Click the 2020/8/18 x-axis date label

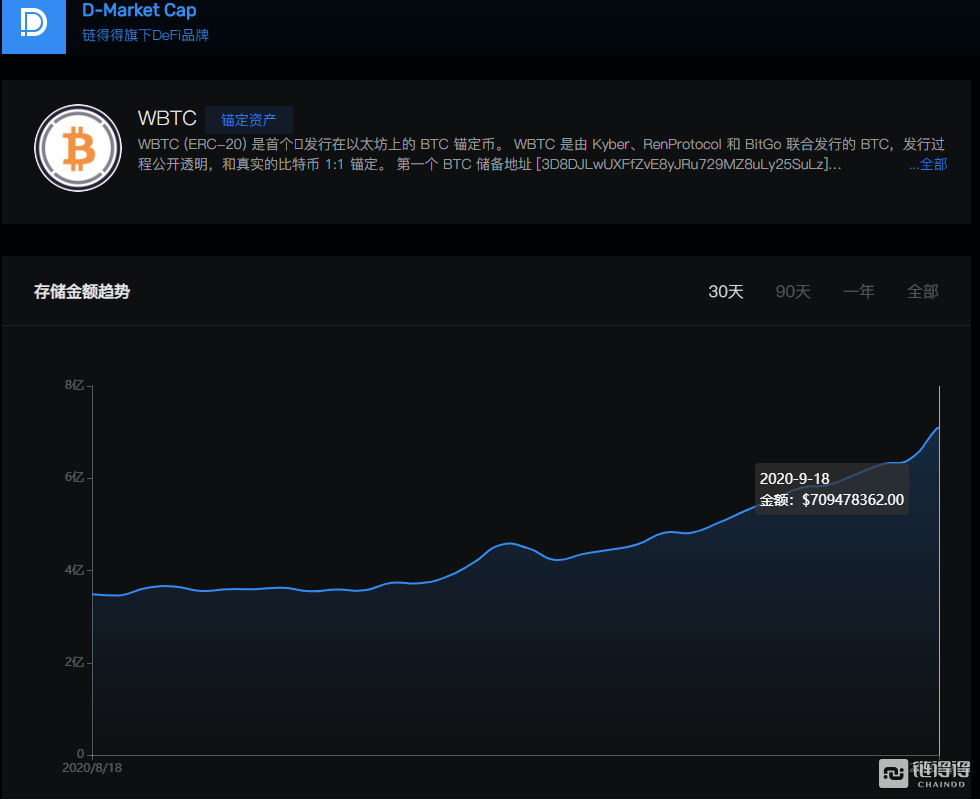[x=92, y=768]
